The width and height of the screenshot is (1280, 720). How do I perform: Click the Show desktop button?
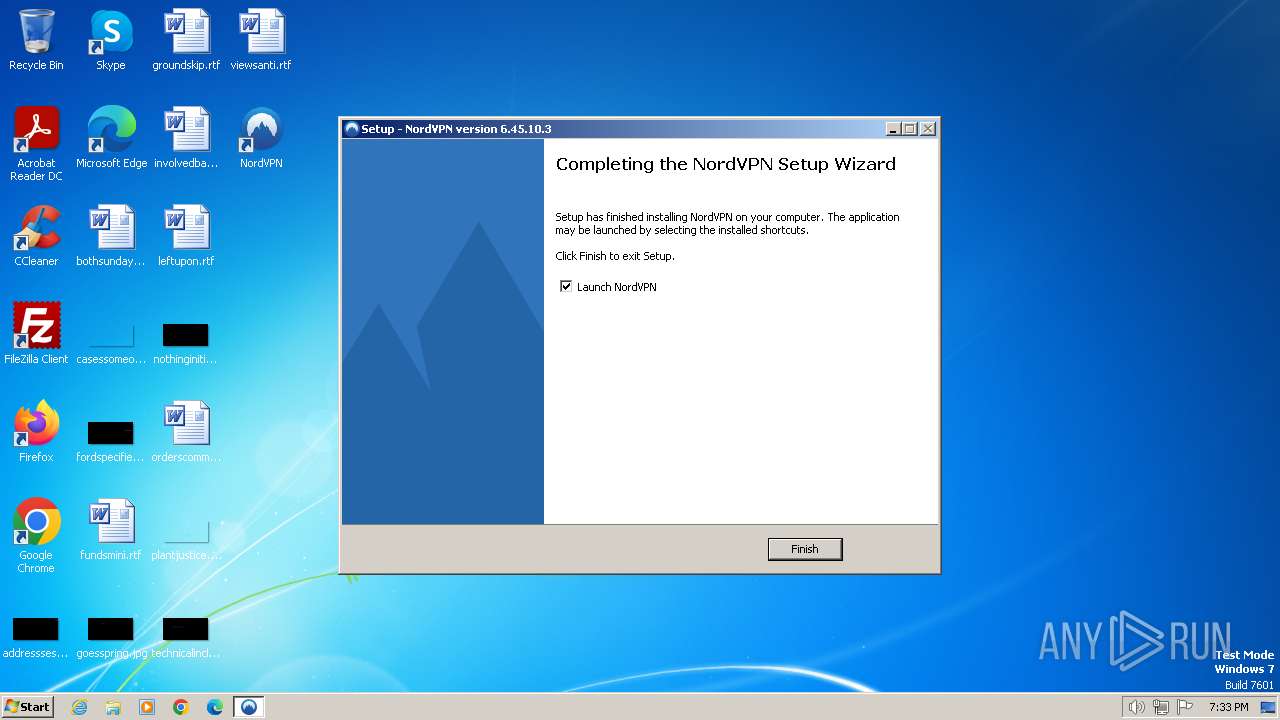[1268, 707]
